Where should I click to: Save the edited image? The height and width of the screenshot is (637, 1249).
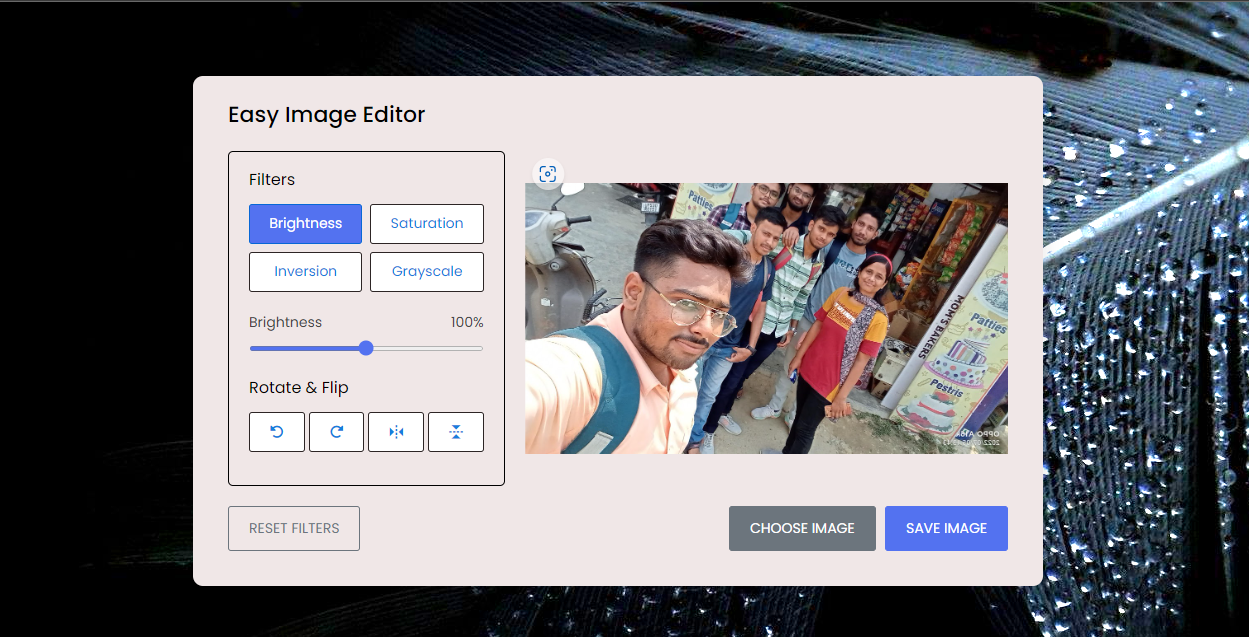(946, 528)
